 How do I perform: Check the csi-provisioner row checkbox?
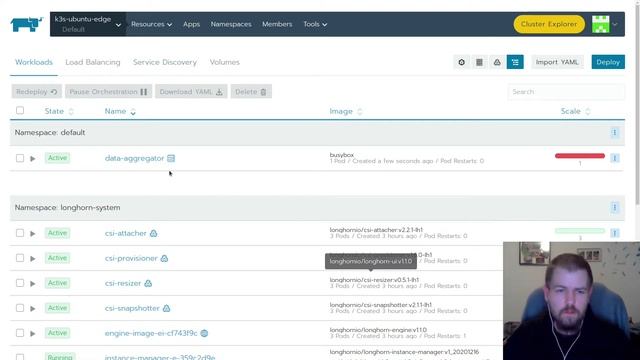[20, 258]
